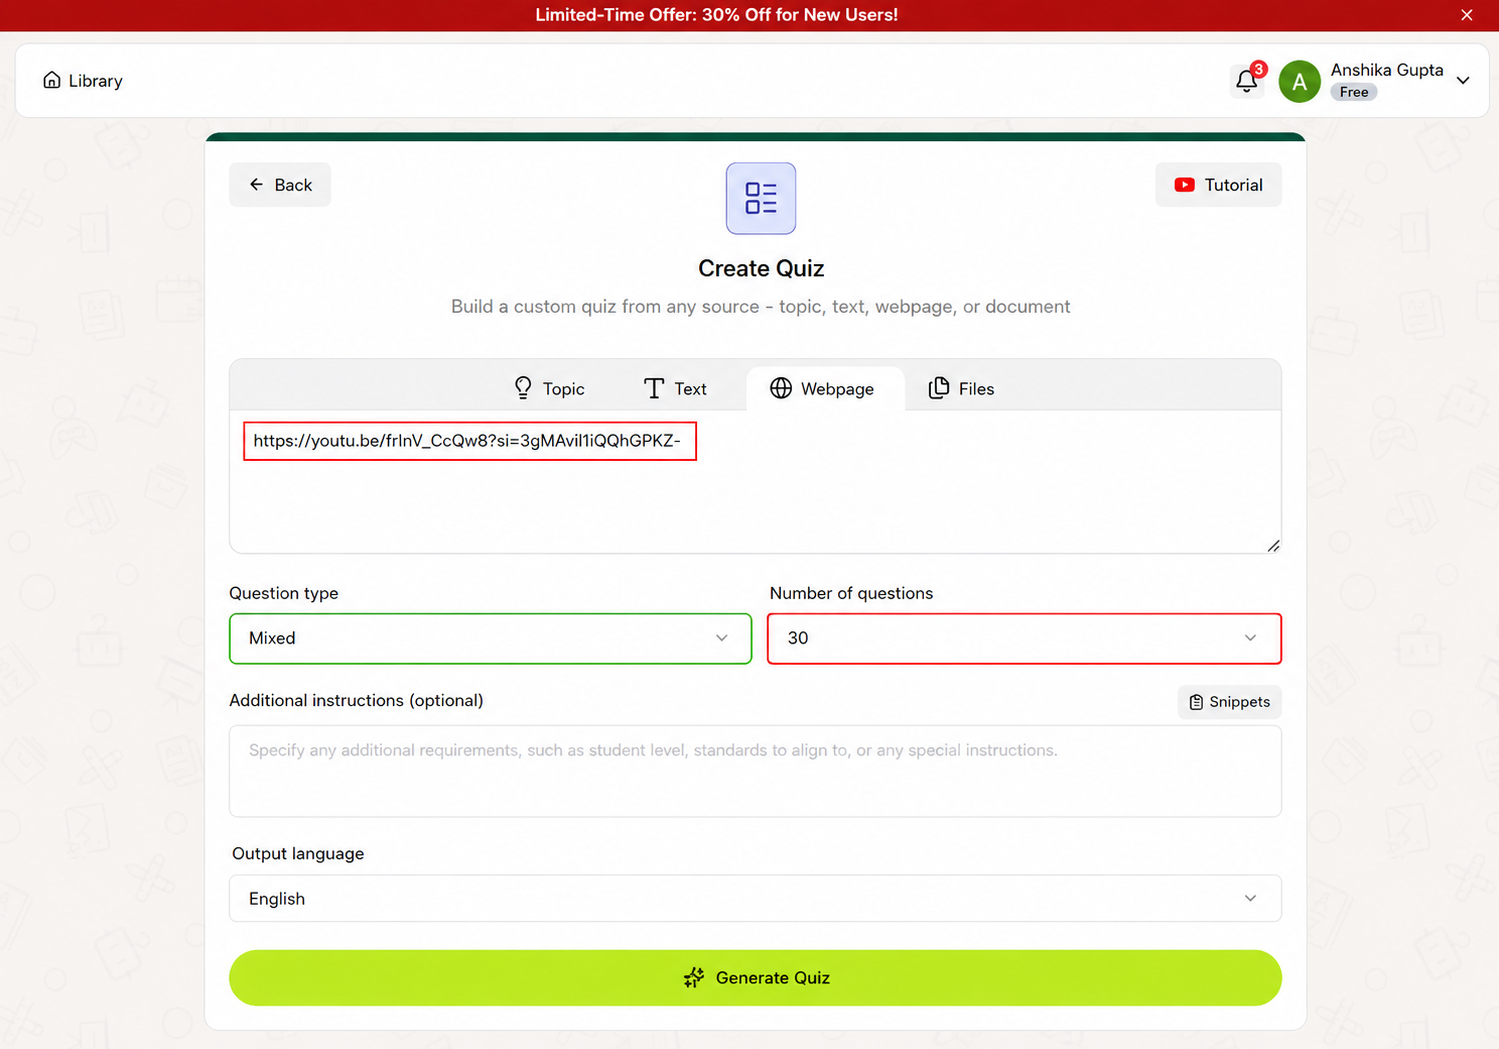
Task: Click the Additional instructions text area
Action: (755, 771)
